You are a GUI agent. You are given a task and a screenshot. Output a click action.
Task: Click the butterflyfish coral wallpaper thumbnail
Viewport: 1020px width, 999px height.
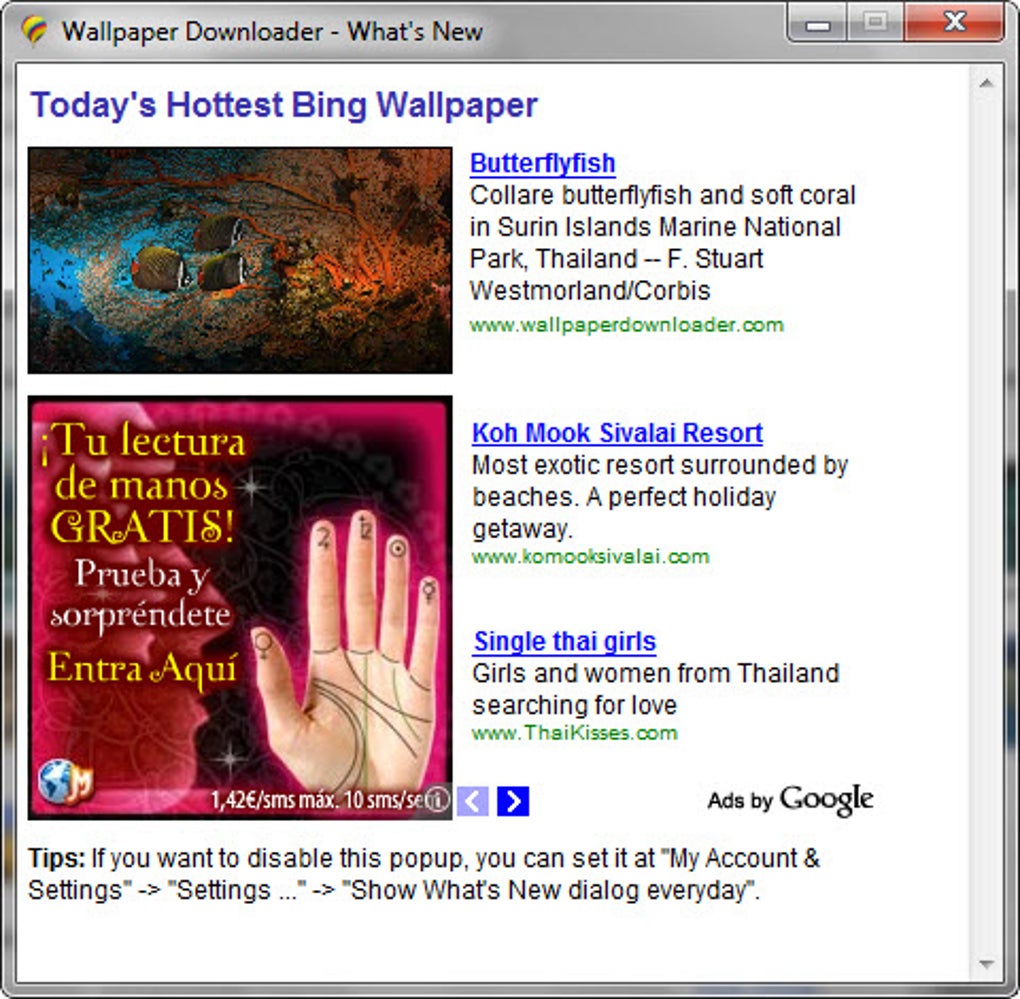point(240,260)
